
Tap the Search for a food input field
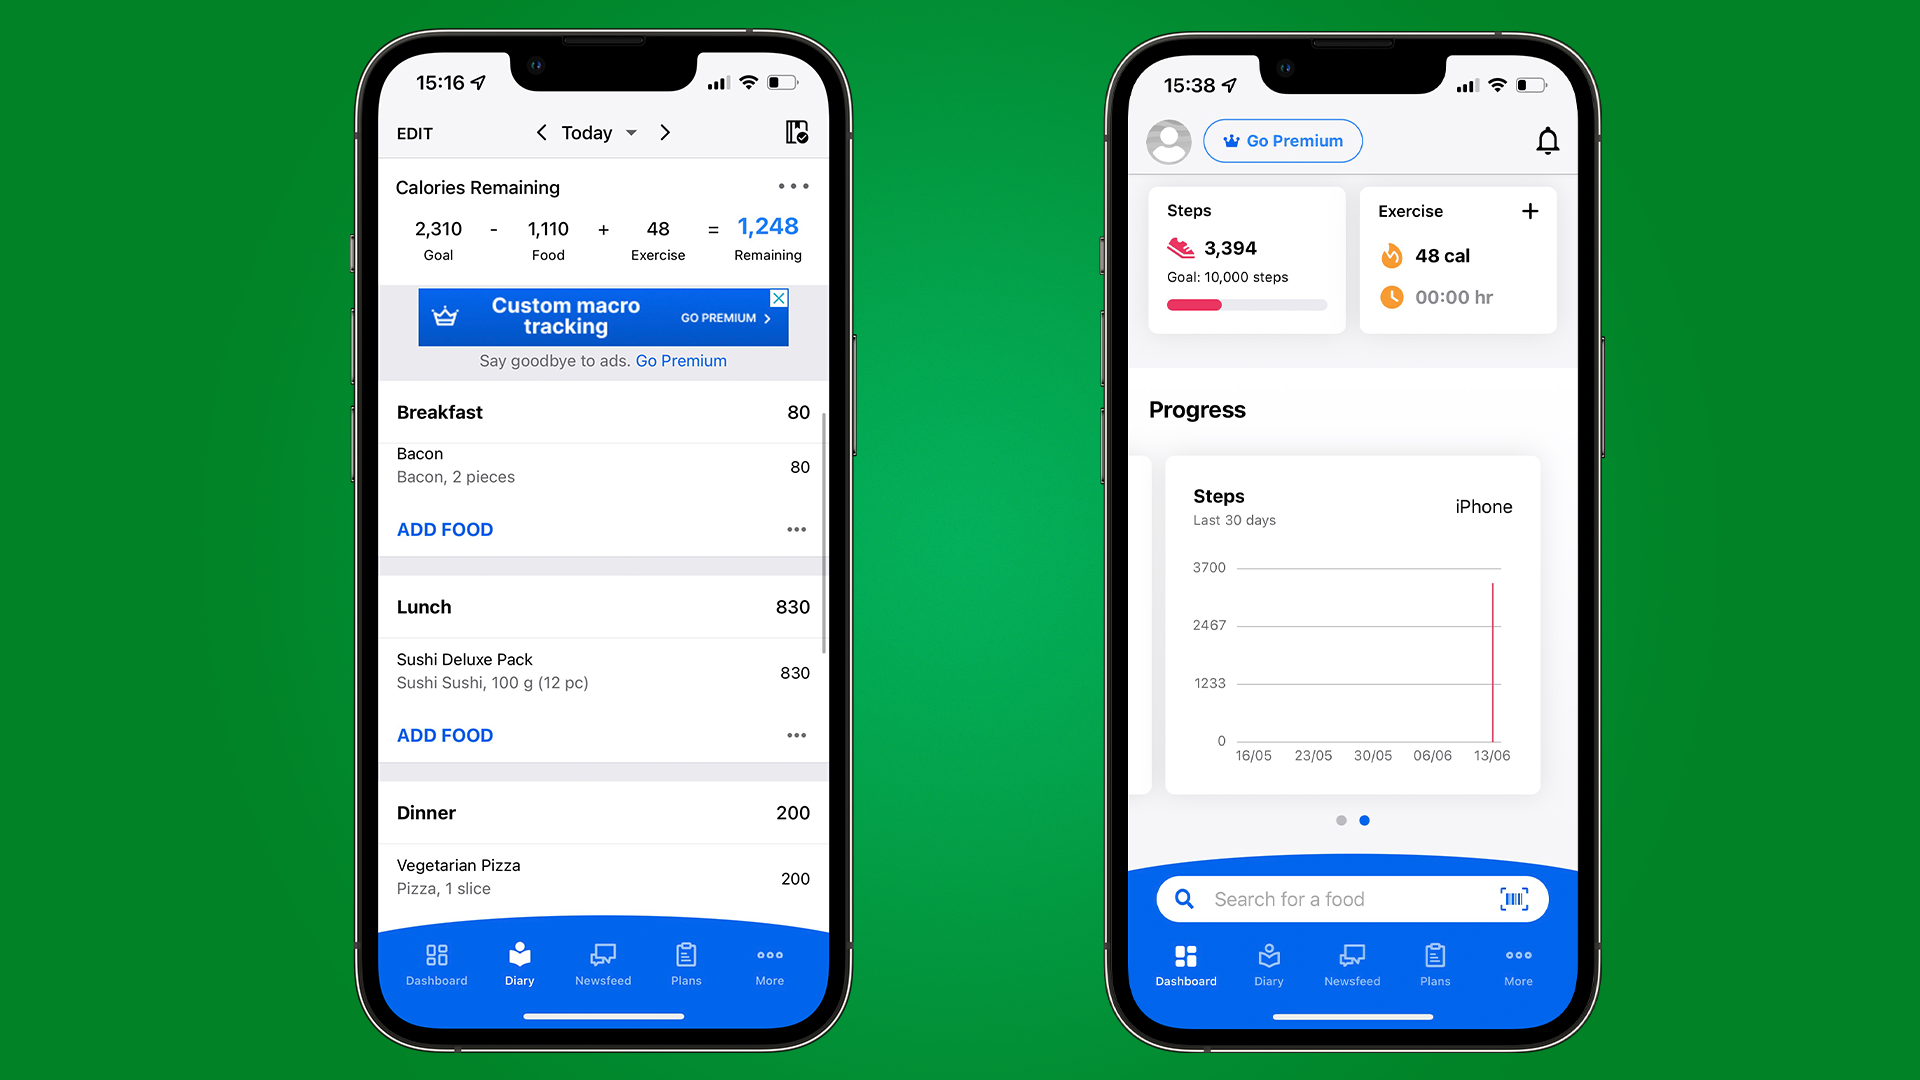[1352, 898]
